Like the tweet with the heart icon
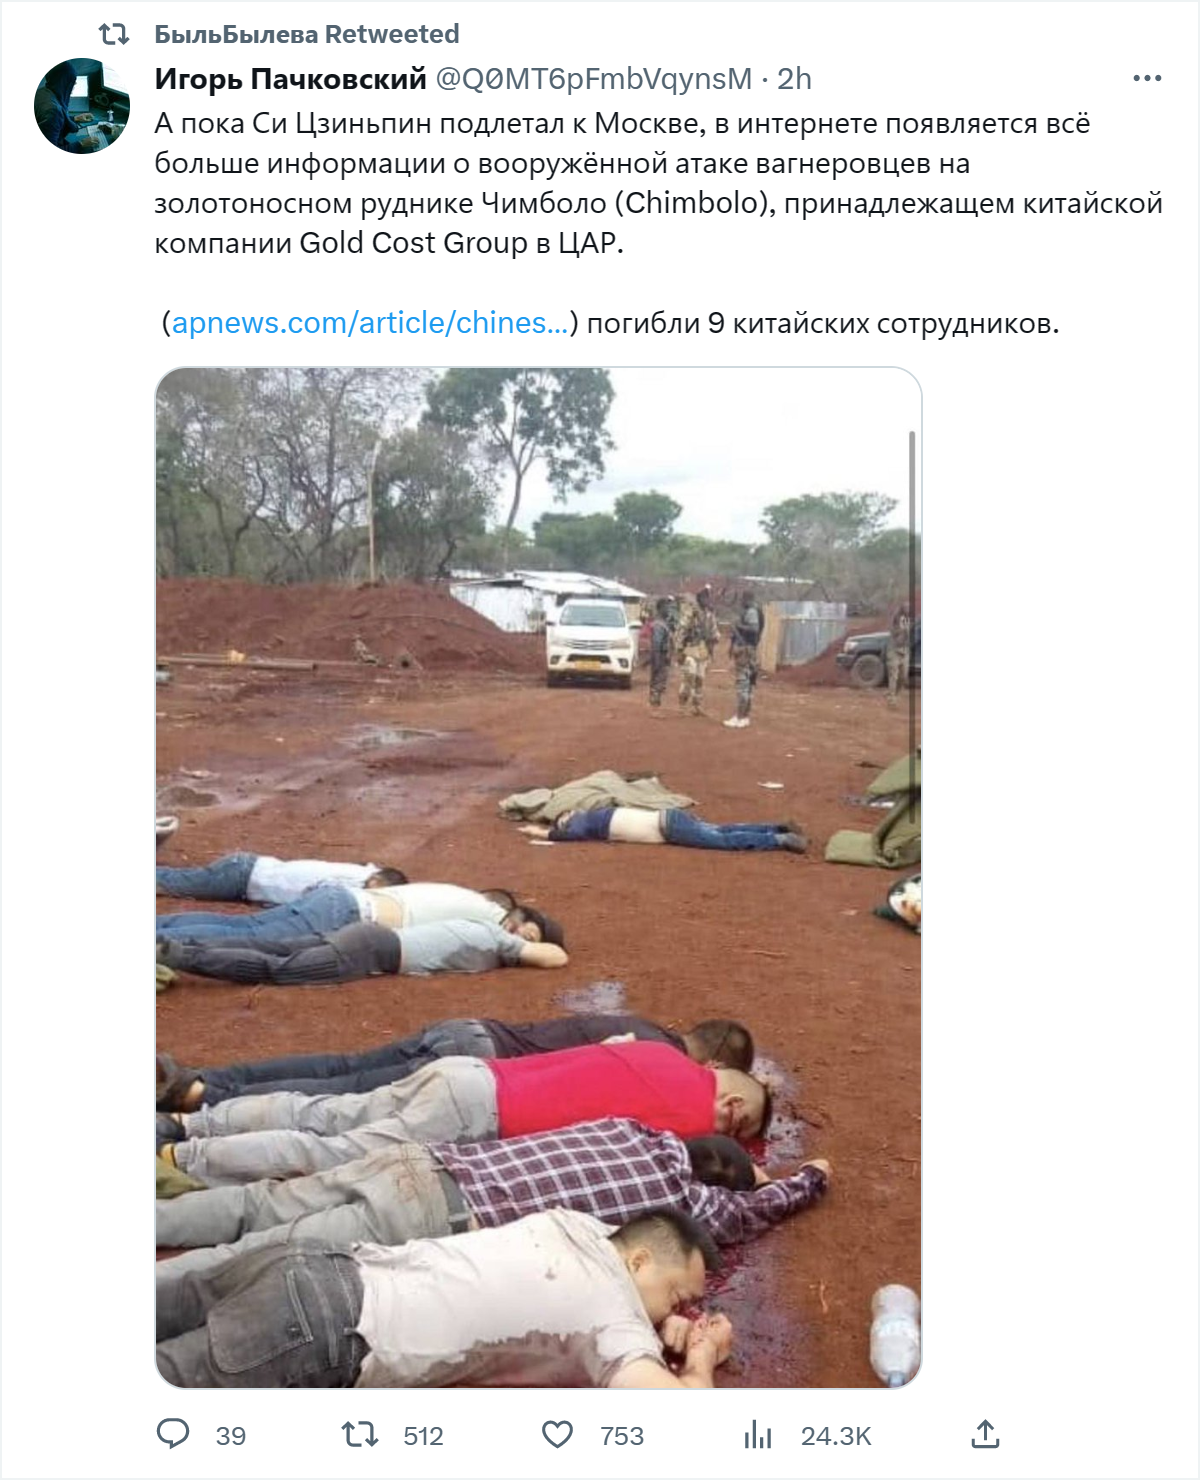The height and width of the screenshot is (1480, 1200). point(557,1435)
